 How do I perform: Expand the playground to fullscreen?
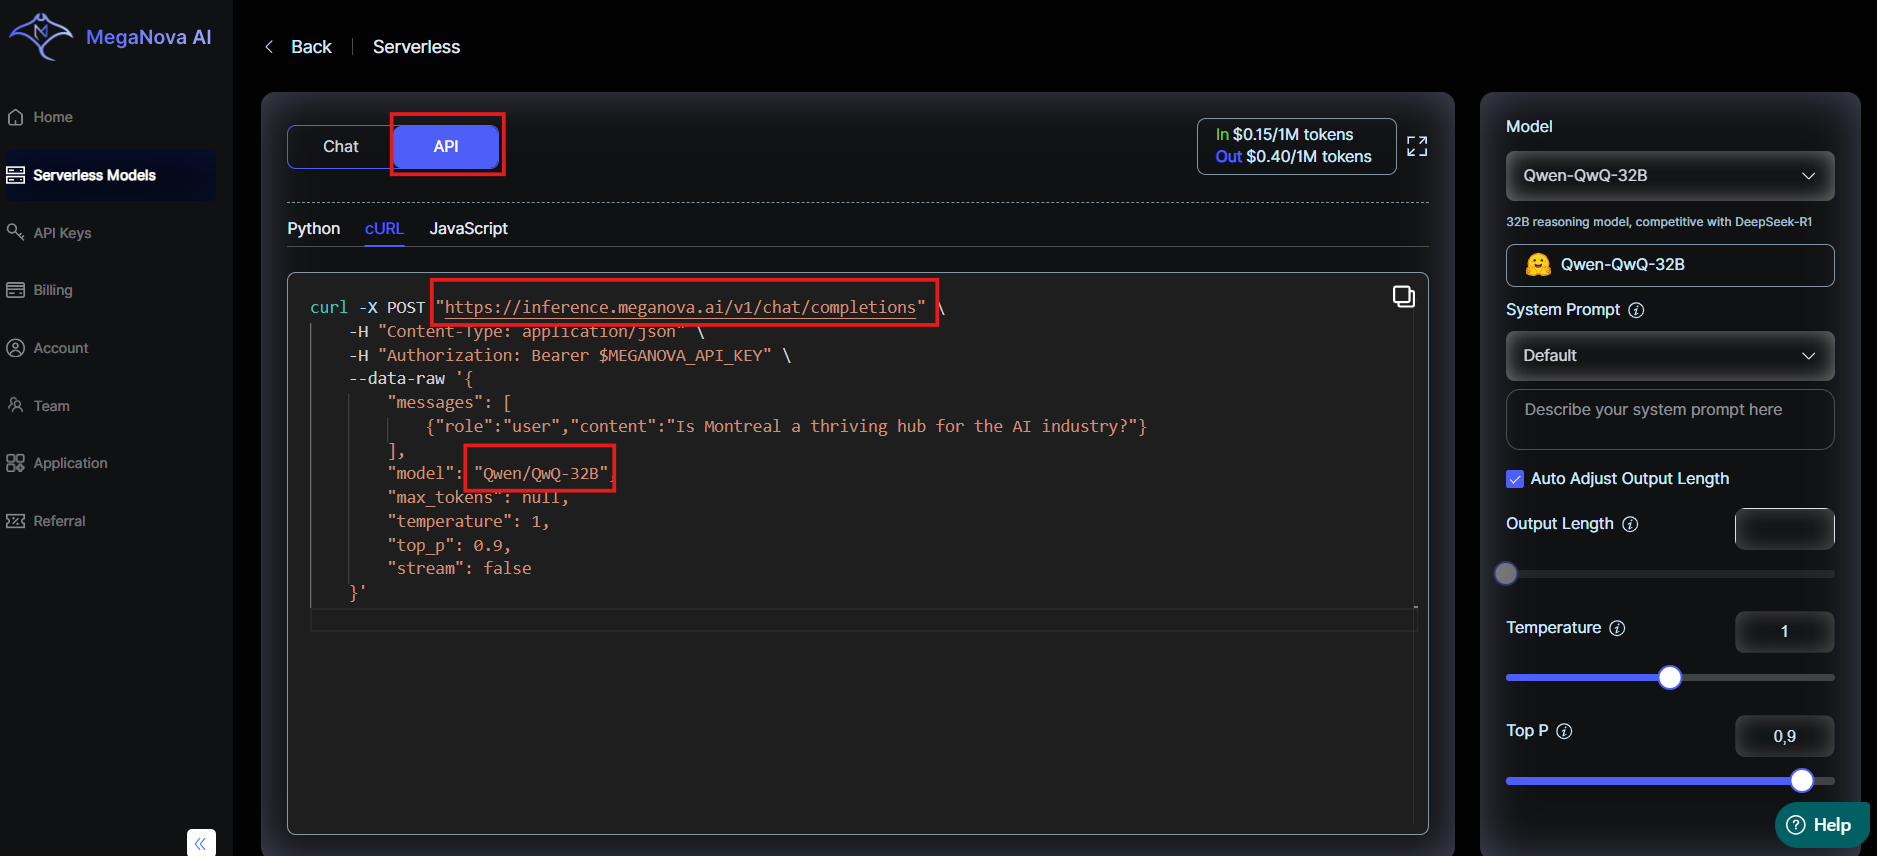[x=1416, y=146]
